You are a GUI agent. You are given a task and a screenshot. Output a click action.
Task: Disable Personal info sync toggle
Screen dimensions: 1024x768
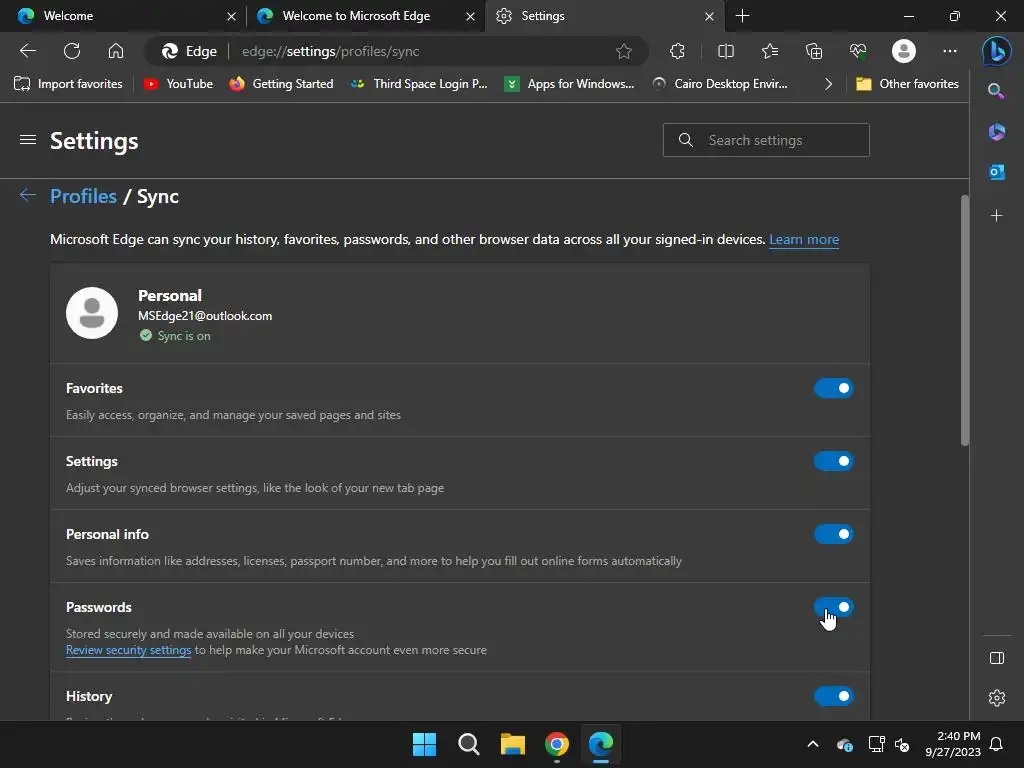pos(833,534)
